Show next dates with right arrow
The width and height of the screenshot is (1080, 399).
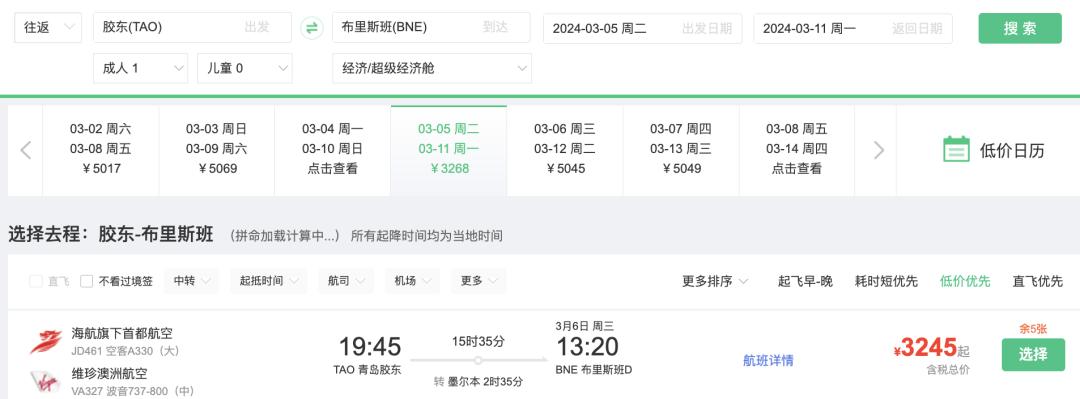pos(879,150)
